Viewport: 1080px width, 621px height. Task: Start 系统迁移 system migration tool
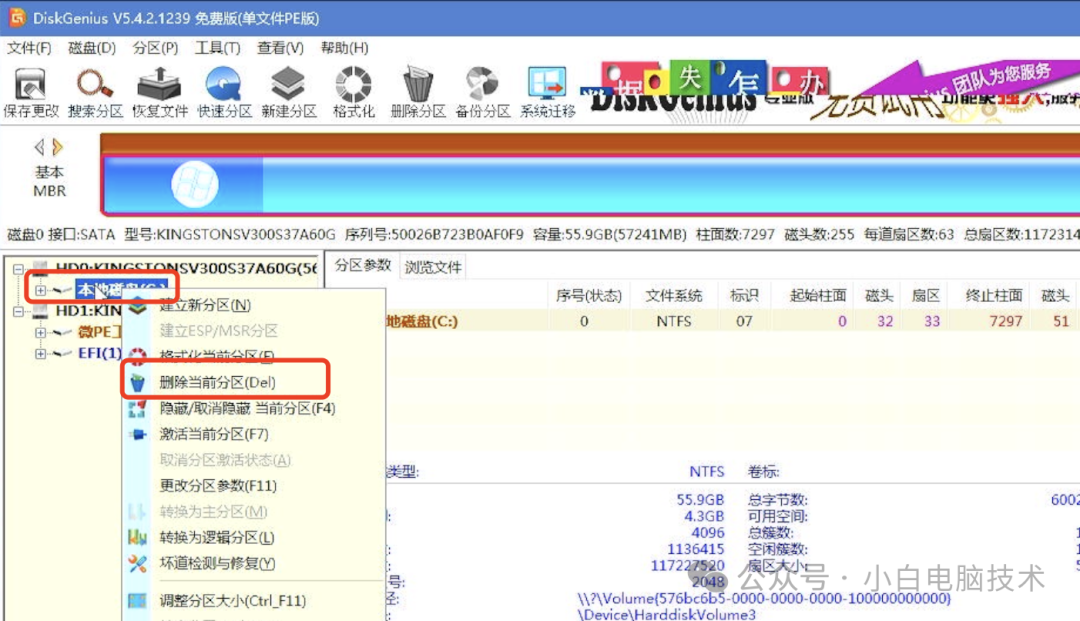(546, 90)
